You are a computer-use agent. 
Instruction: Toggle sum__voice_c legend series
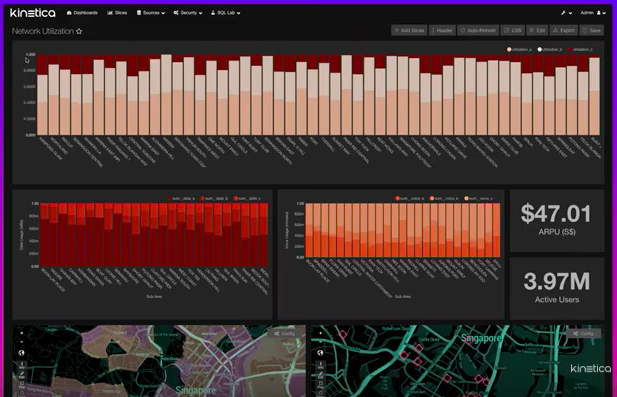point(478,198)
